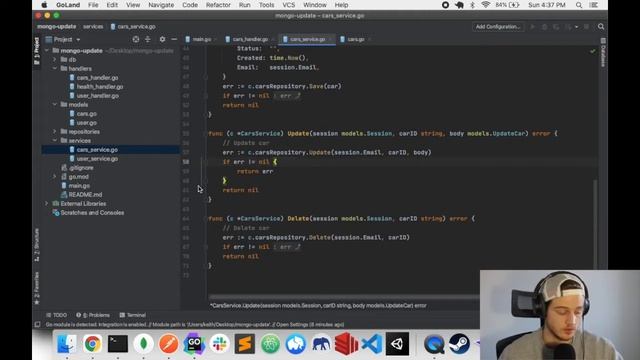
Task: Open Unity from the dock
Action: 398,344
